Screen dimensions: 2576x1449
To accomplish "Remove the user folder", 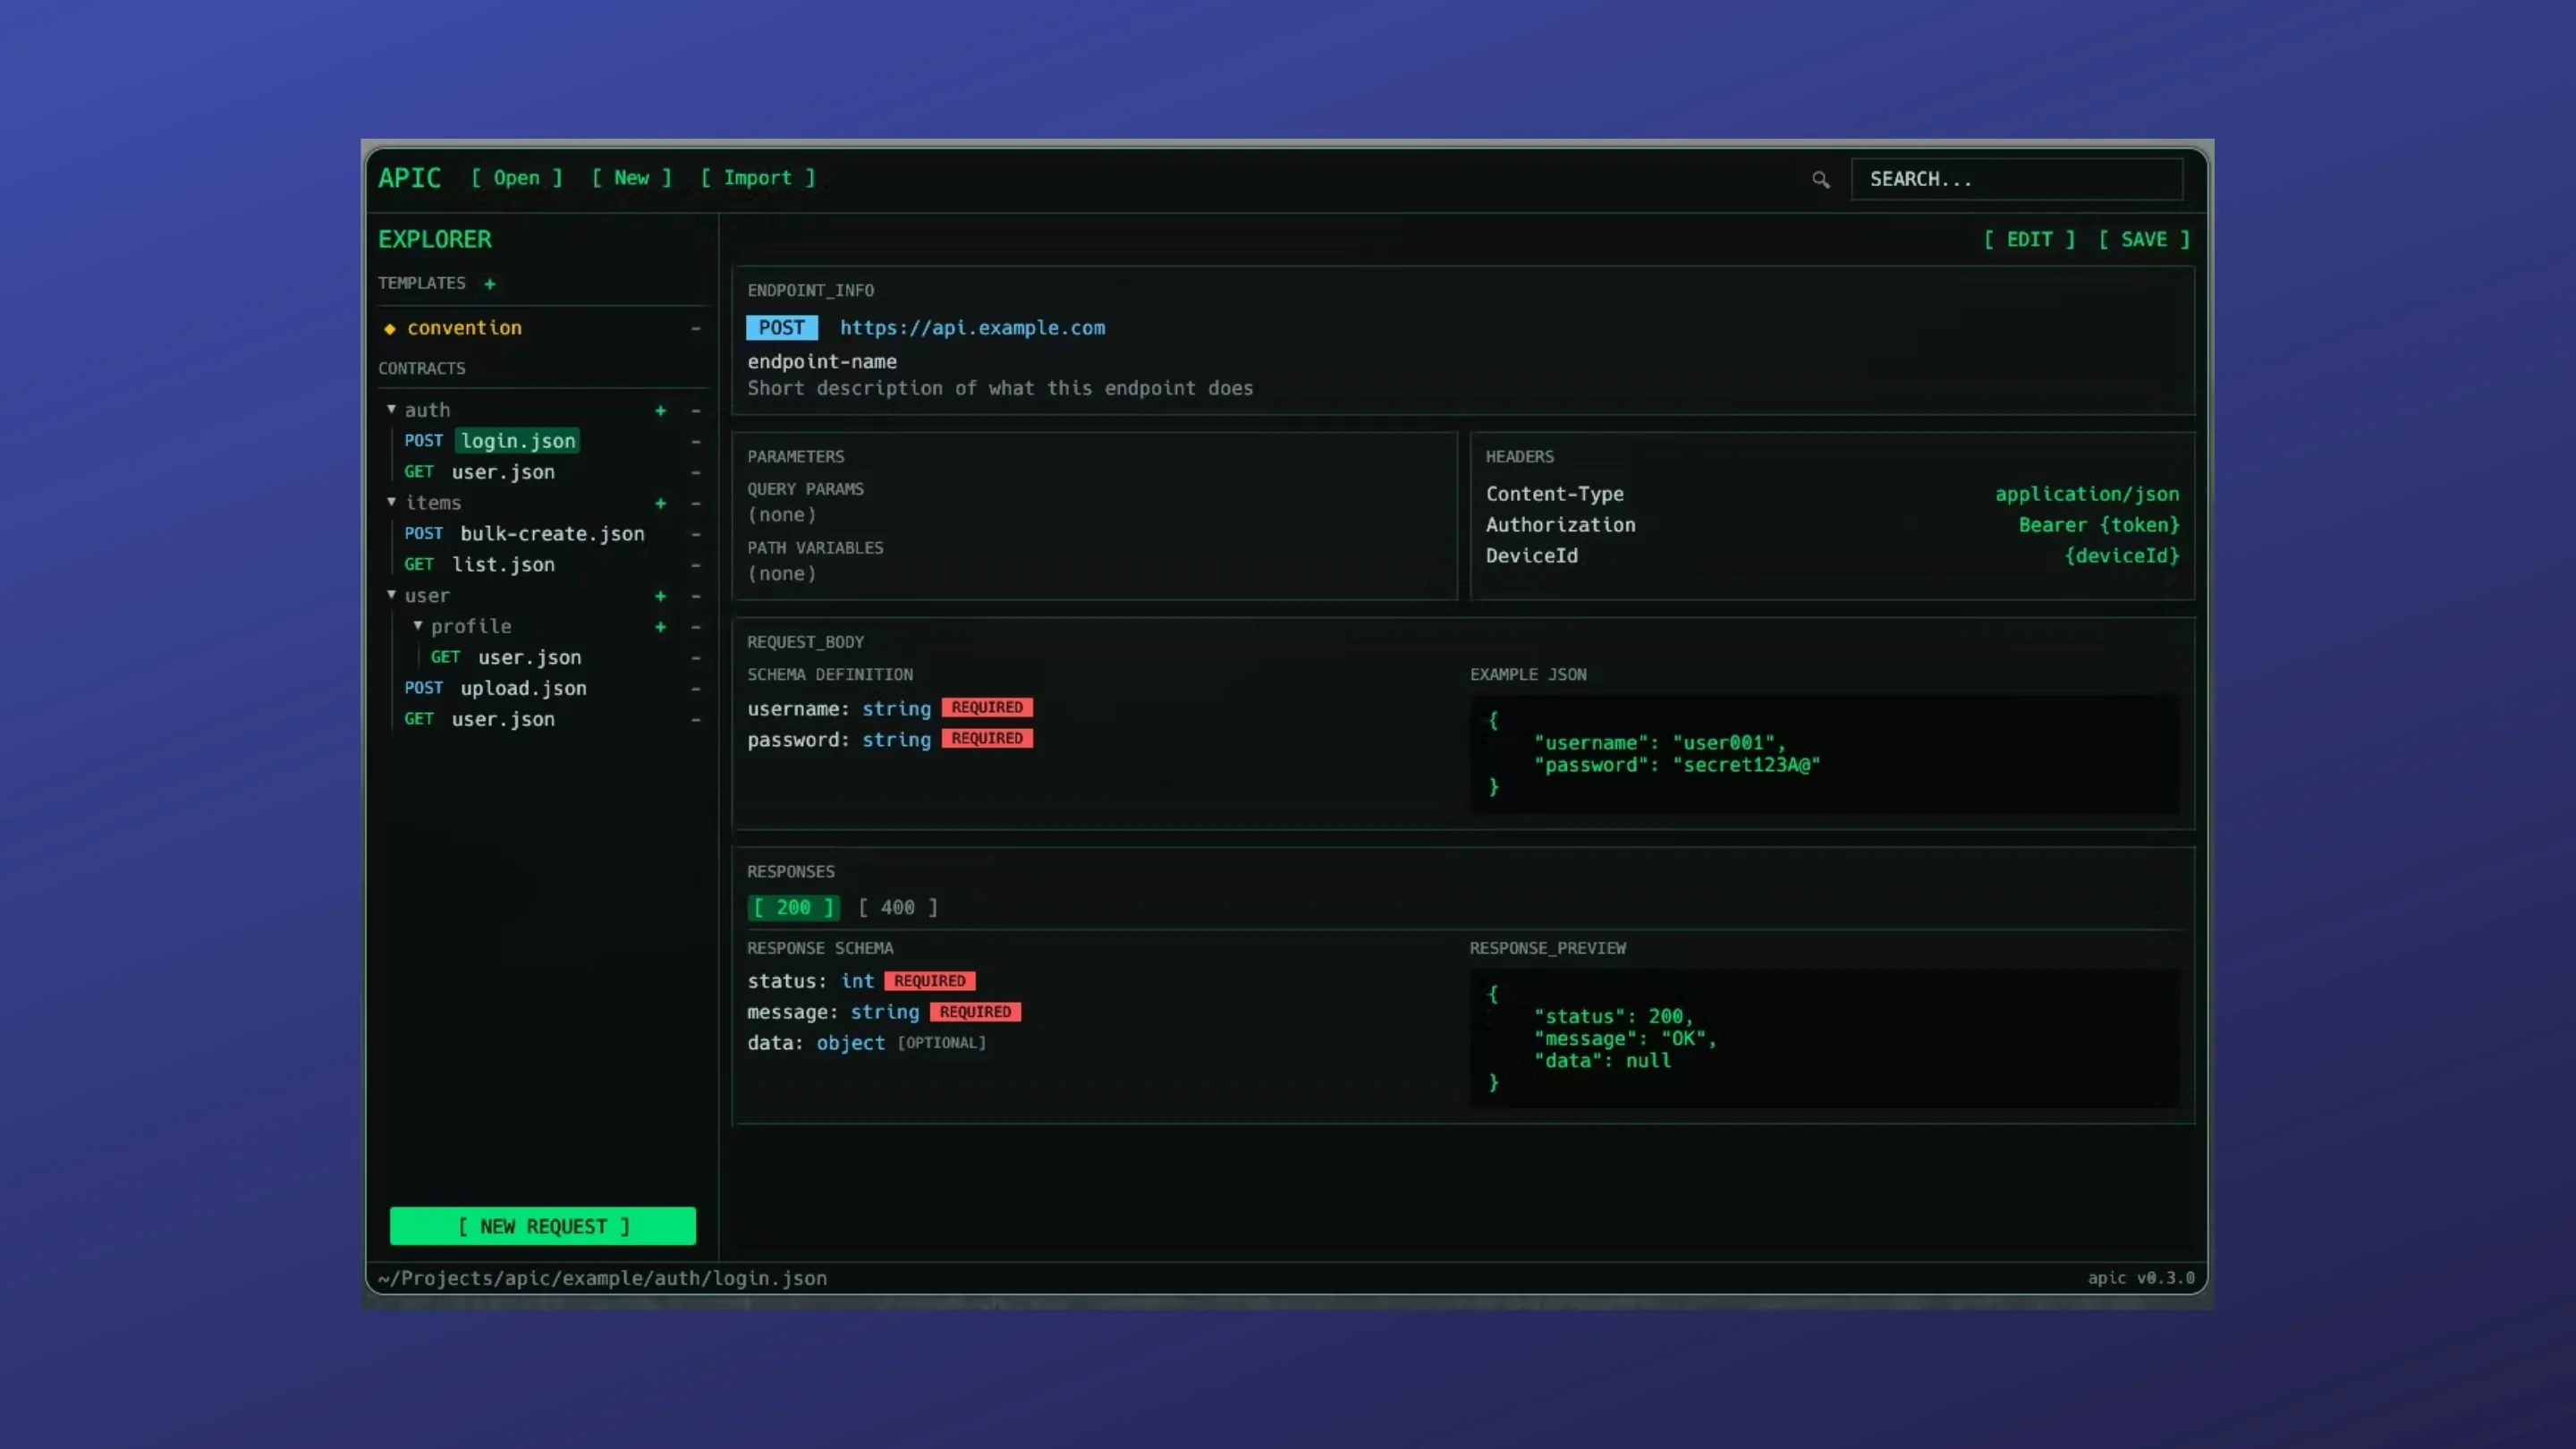I will pos(695,596).
